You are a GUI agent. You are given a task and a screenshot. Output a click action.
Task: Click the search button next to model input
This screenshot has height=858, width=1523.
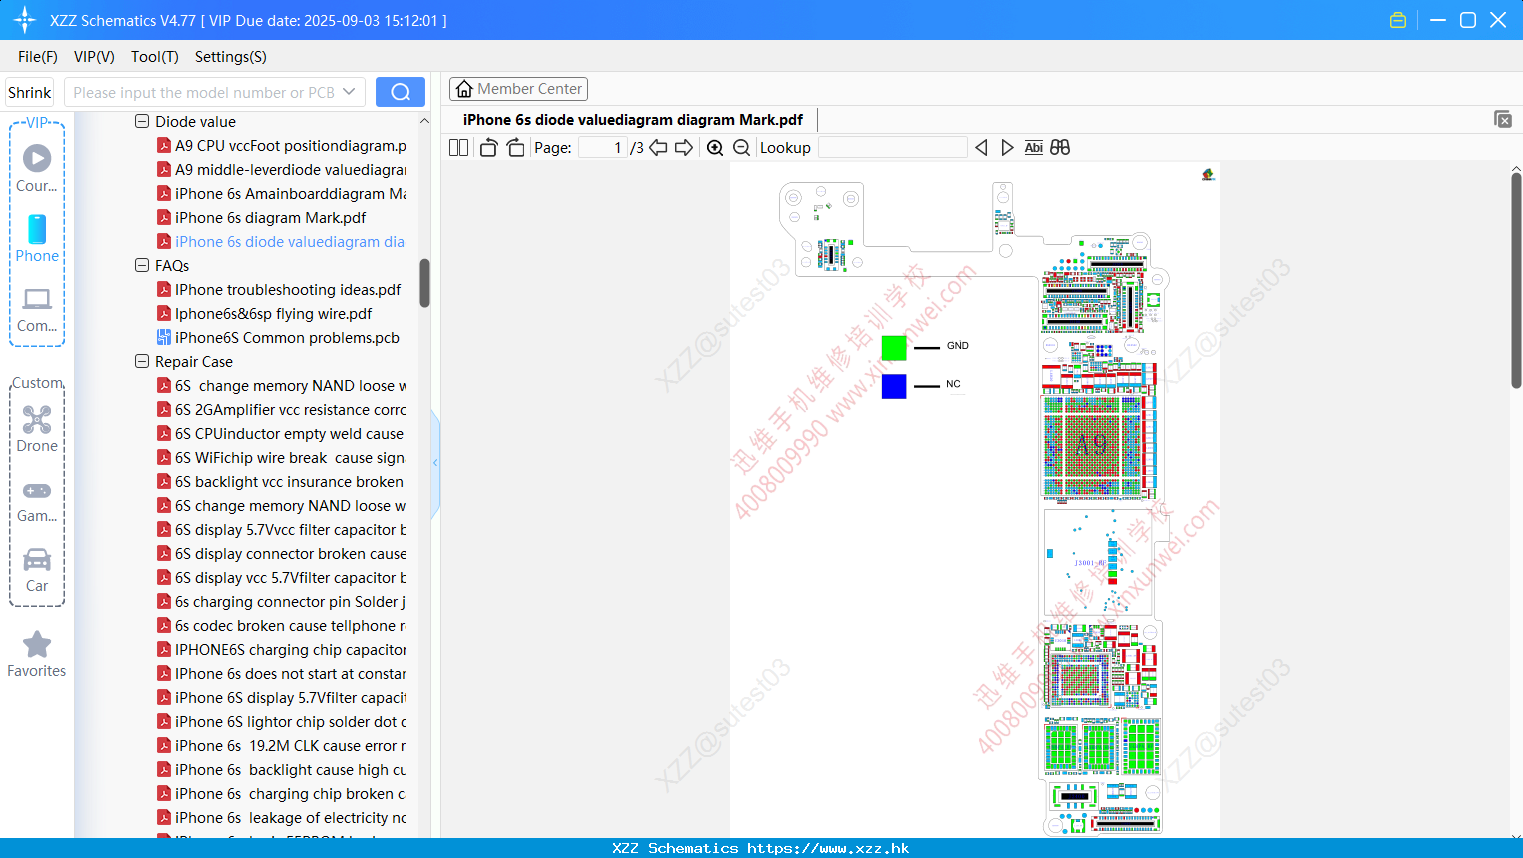click(x=400, y=92)
